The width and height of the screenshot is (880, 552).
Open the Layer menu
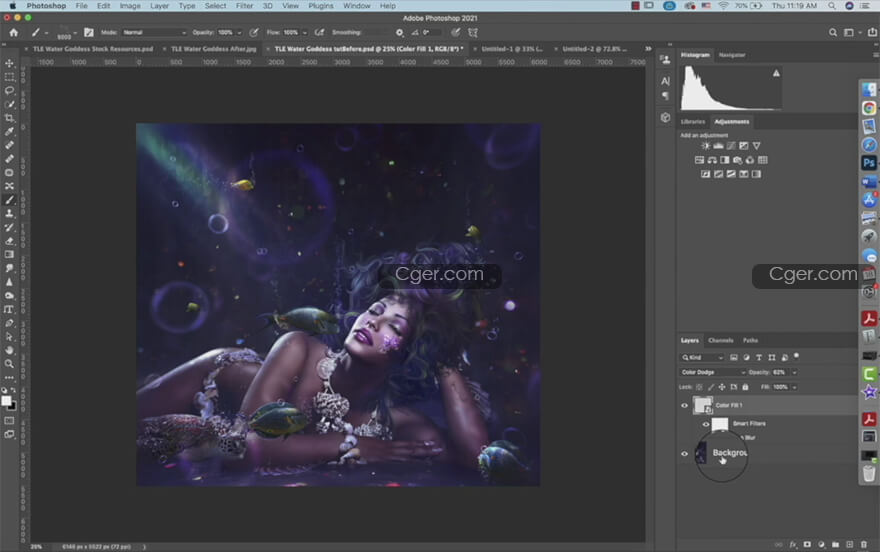(159, 6)
